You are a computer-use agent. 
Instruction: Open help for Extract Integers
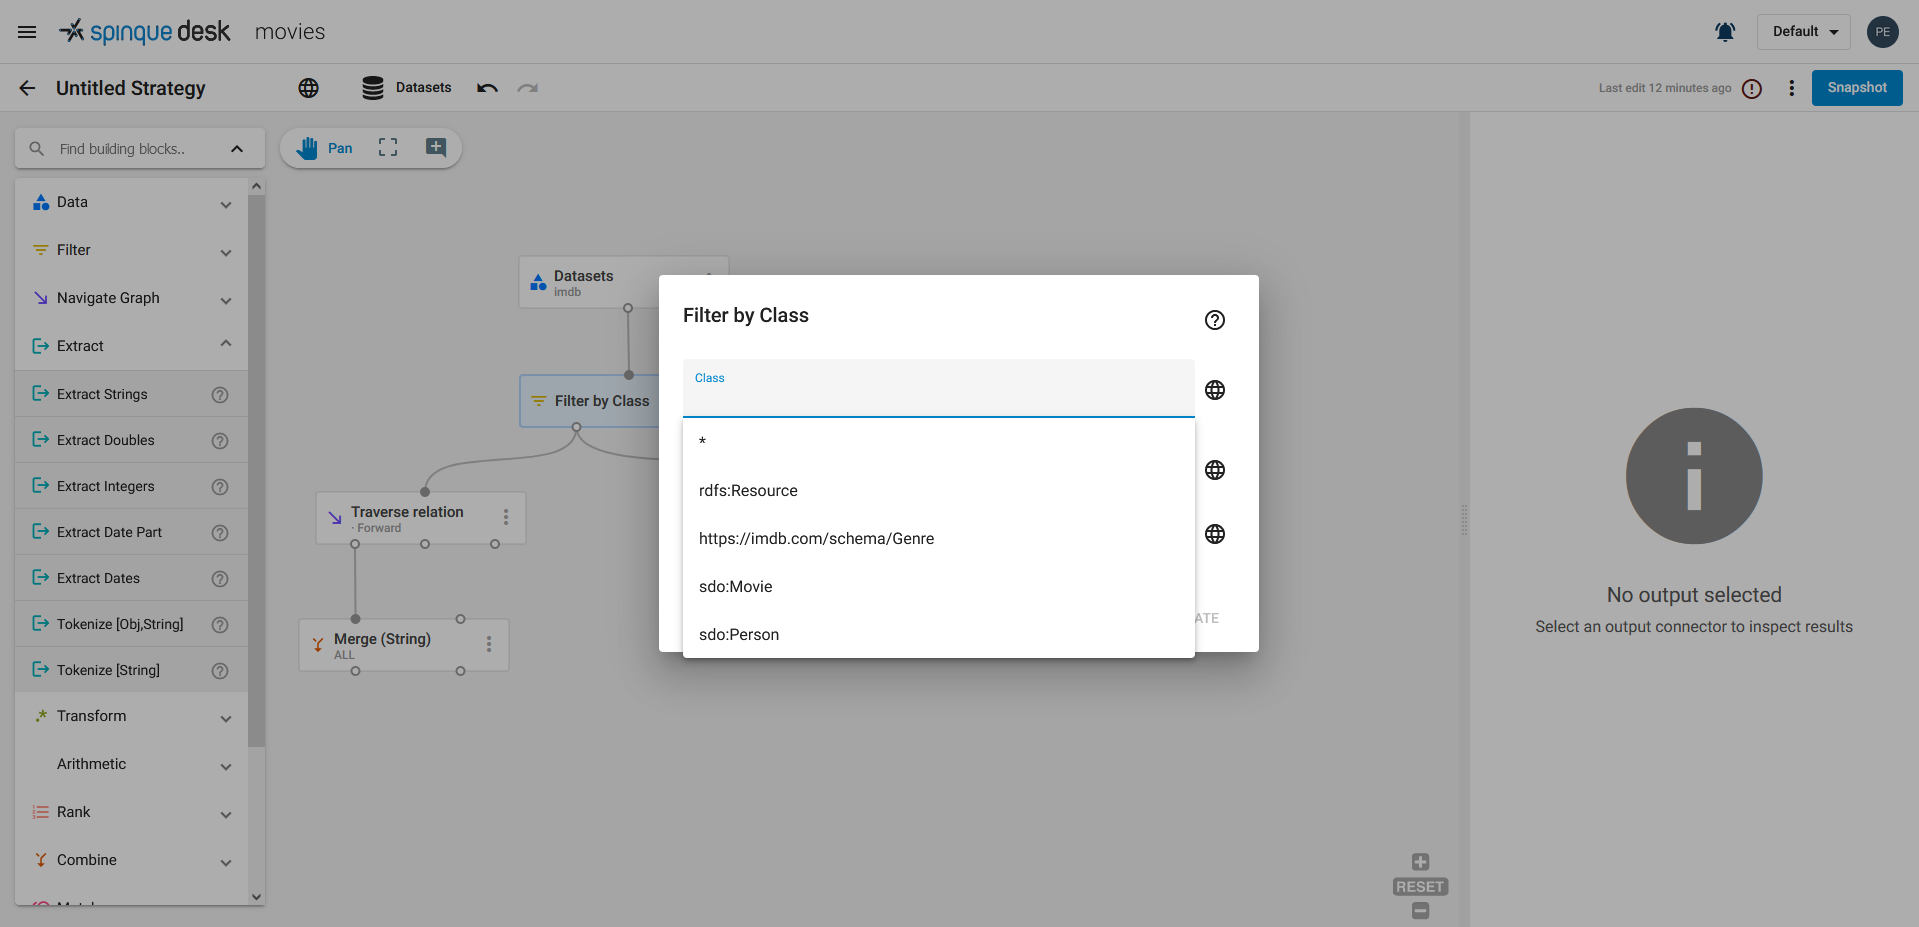pyautogui.click(x=220, y=487)
